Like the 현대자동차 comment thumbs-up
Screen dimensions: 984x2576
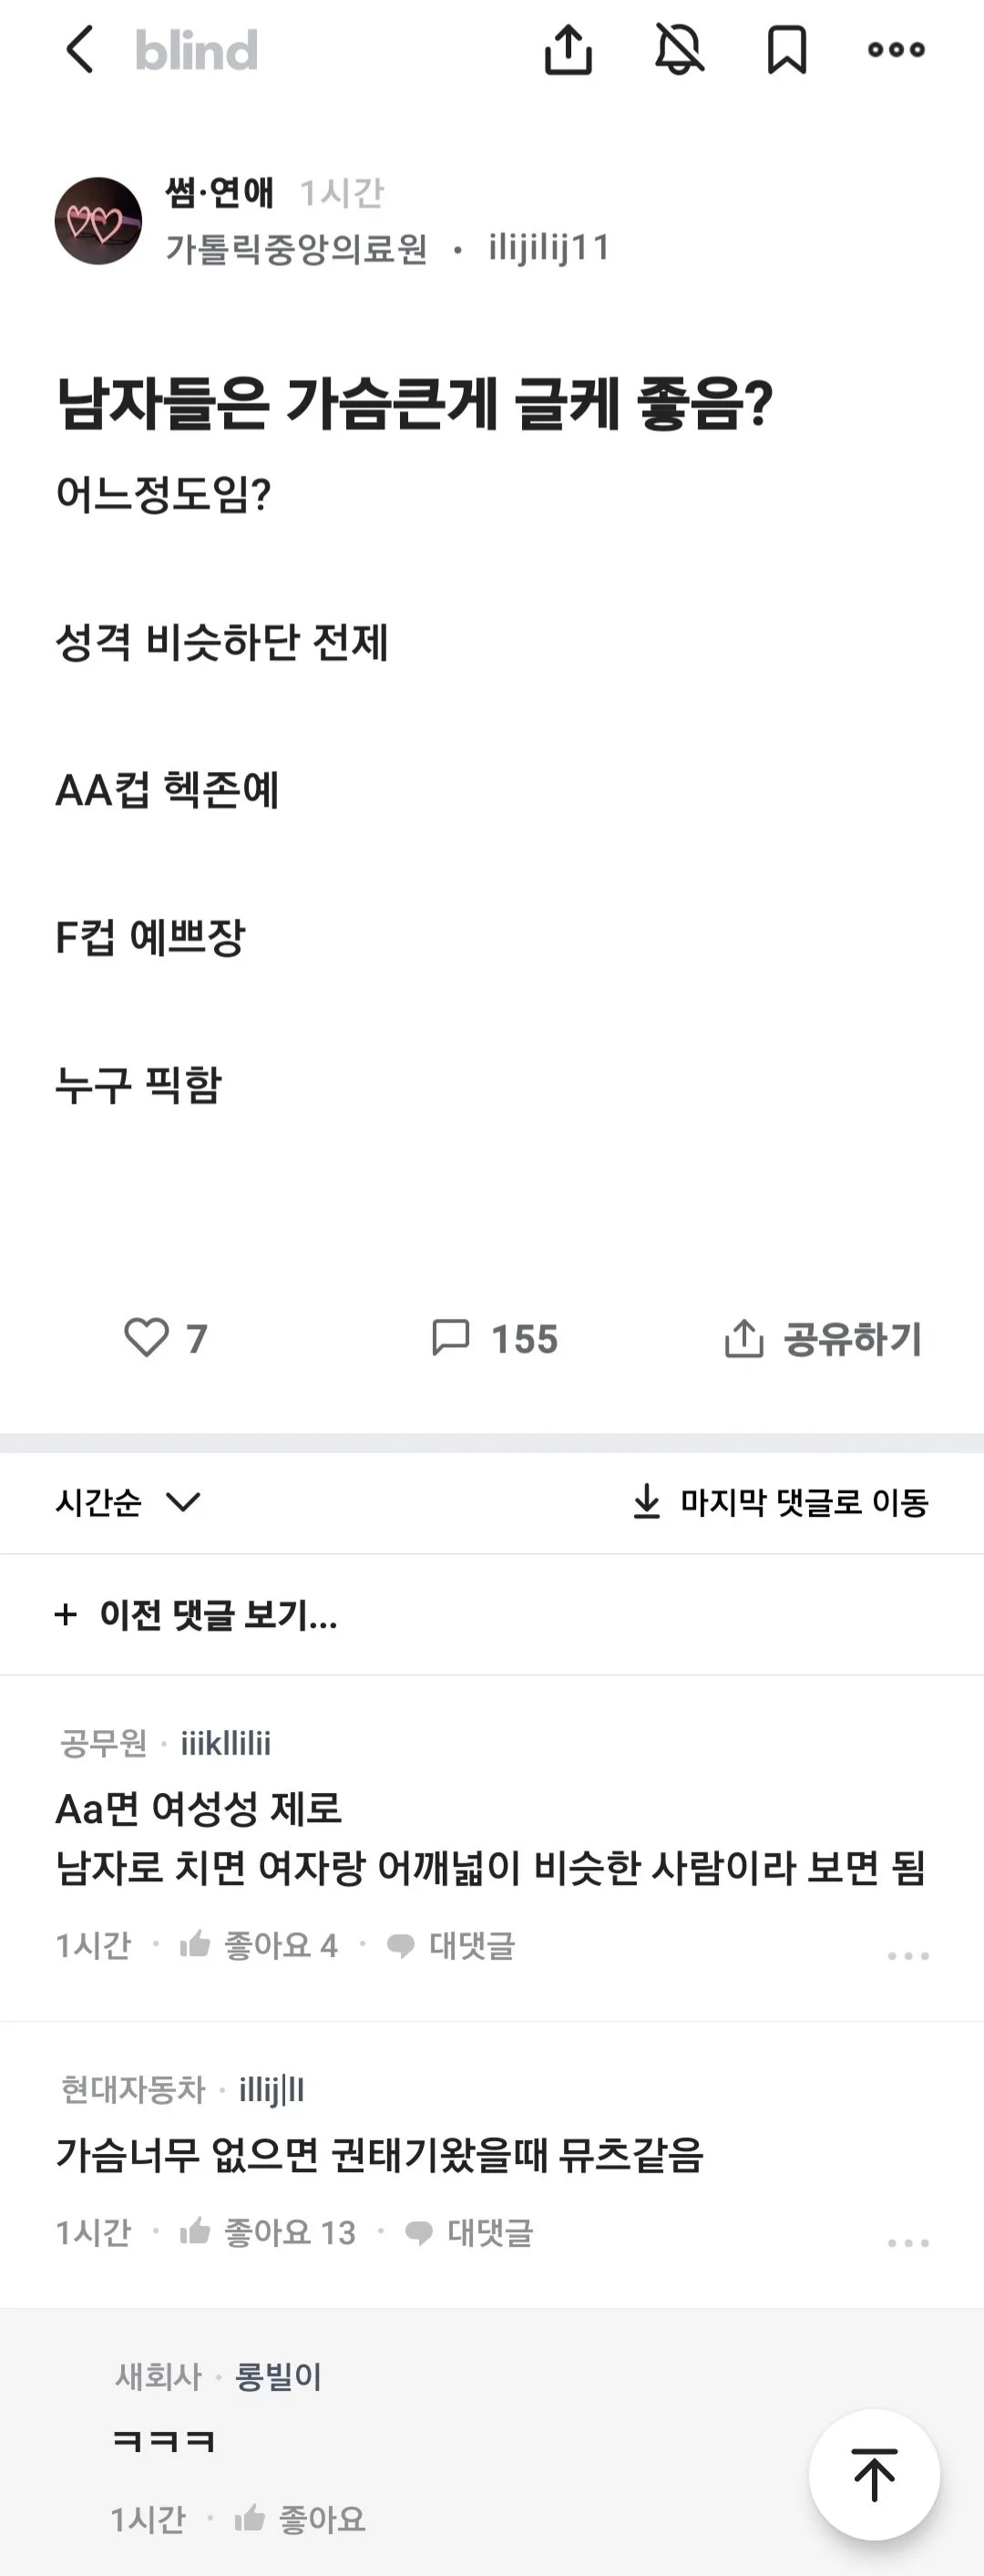pyautogui.click(x=195, y=2232)
